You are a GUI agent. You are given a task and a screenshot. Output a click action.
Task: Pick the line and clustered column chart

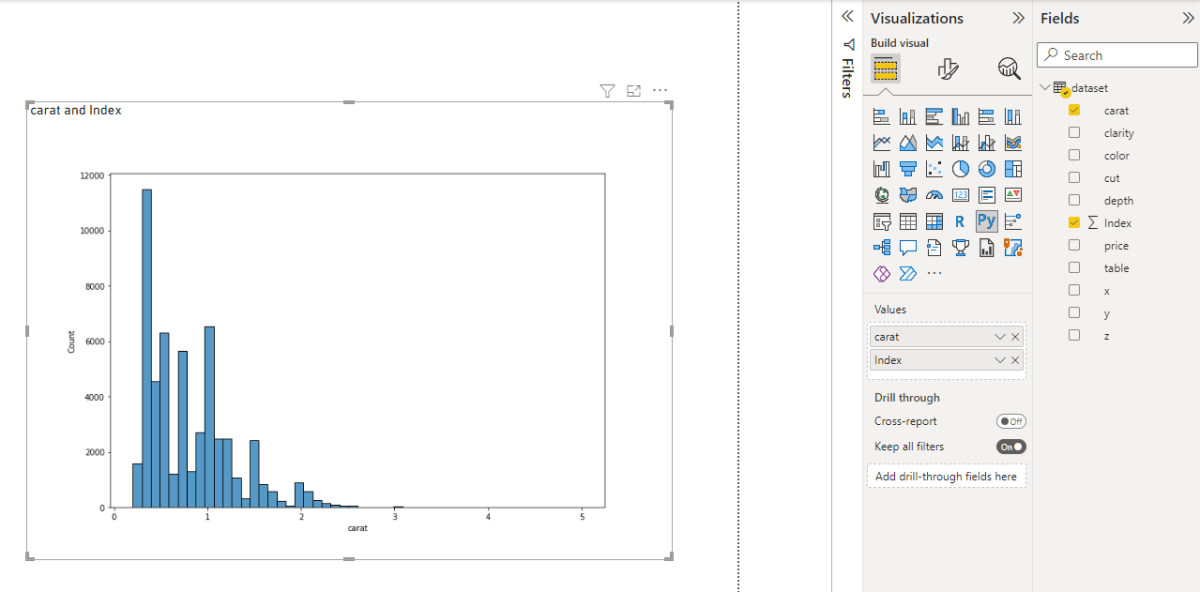tap(986, 142)
